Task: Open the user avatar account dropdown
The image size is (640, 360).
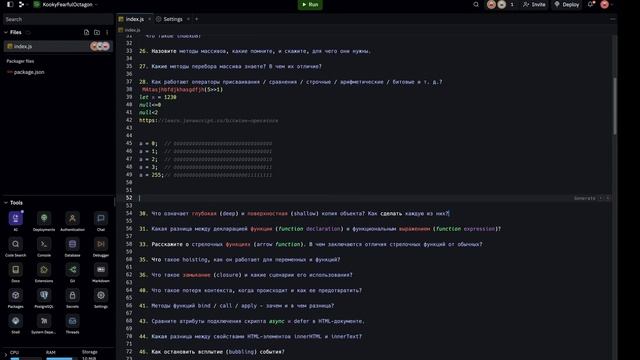Action: 607,4
